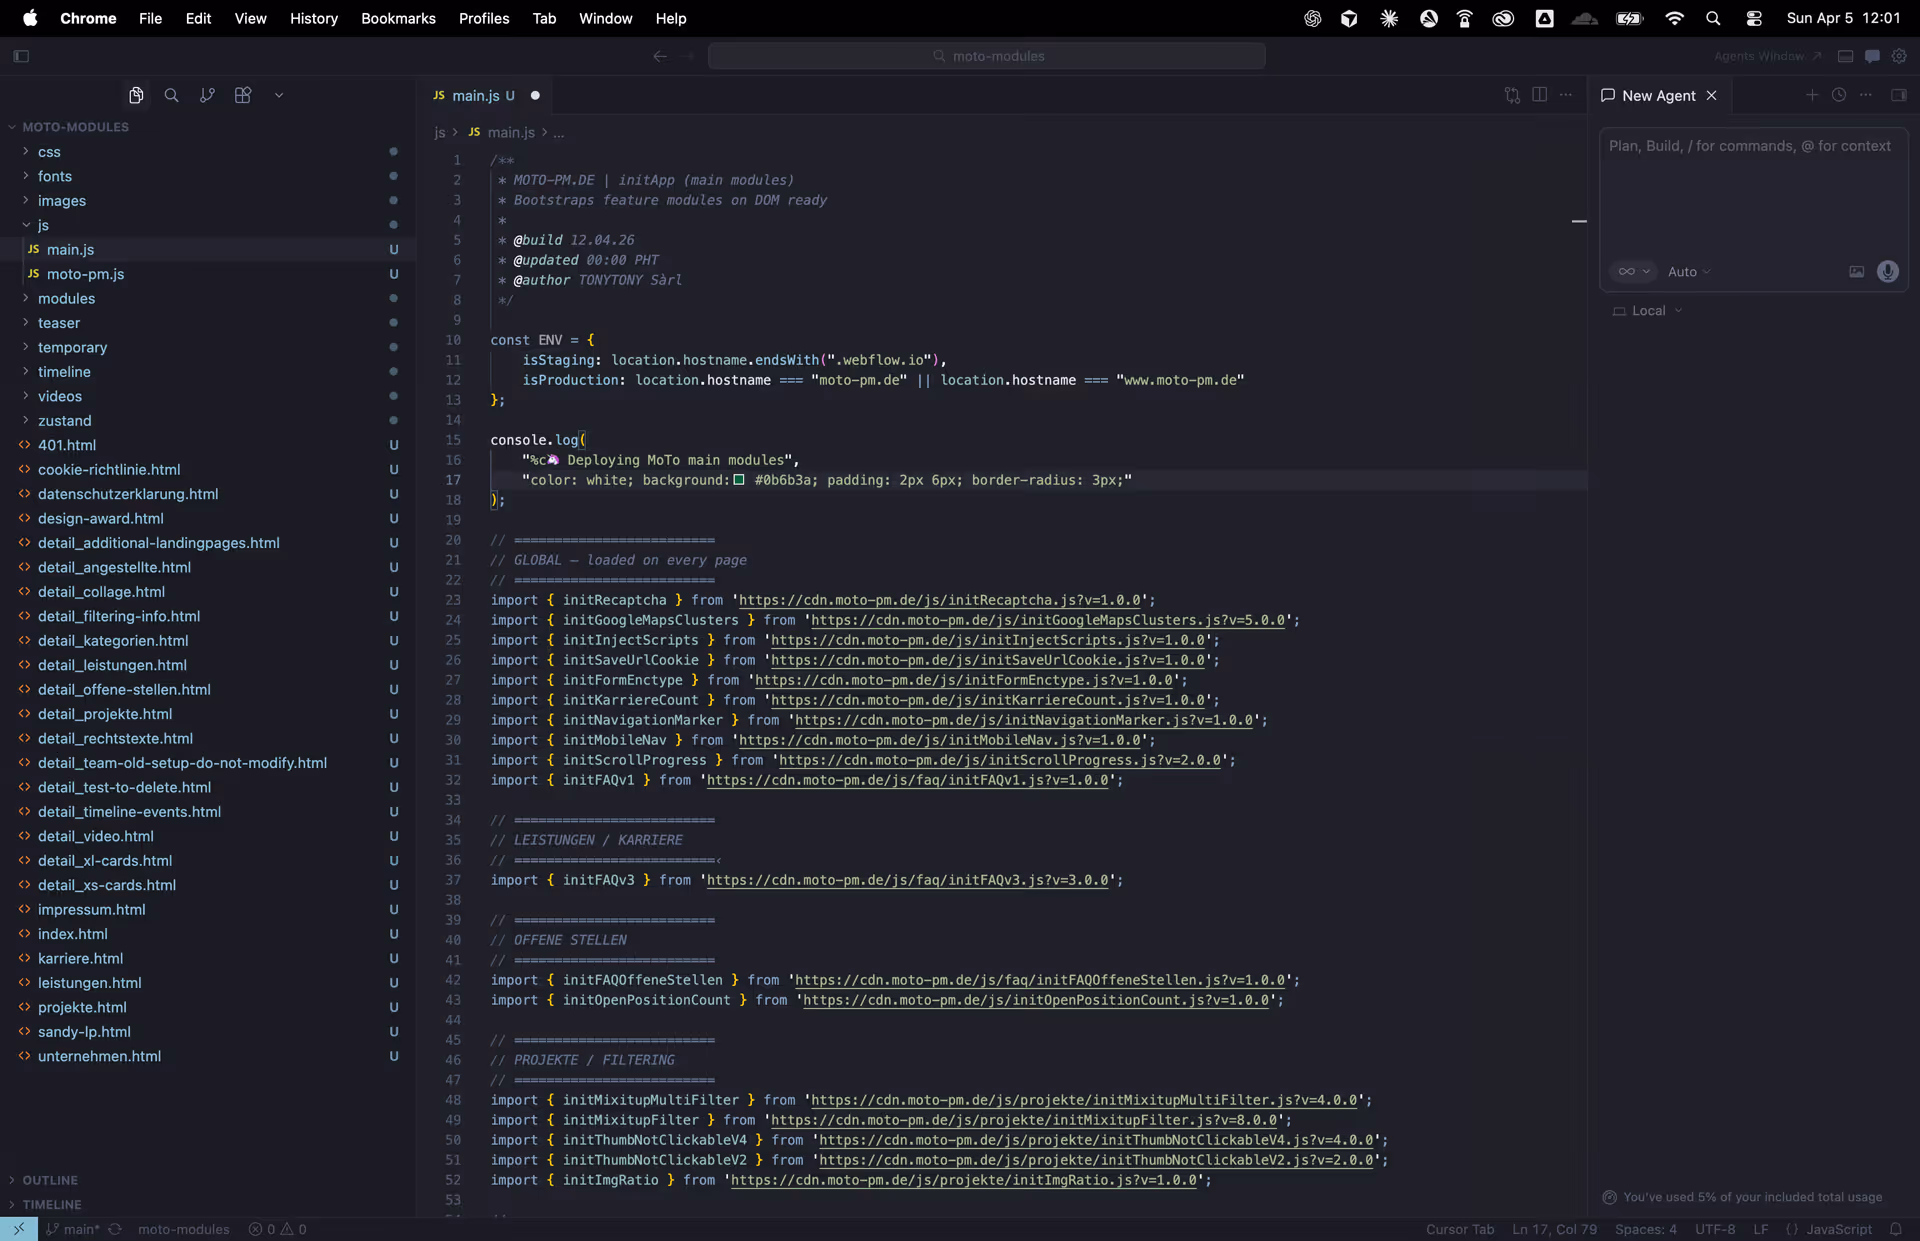Screen dimensions: 1920x1241
Task: Toggle the bottom panel layout icon
Action: [1845, 56]
